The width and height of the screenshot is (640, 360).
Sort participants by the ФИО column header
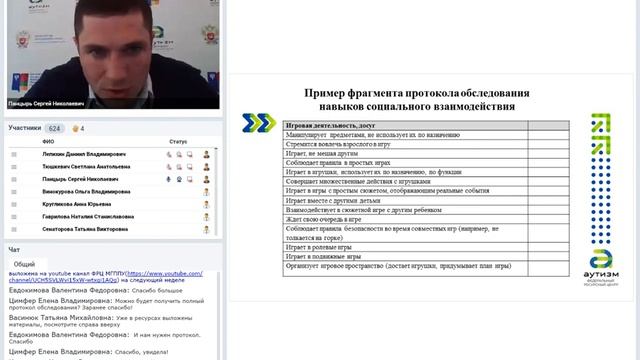(48, 142)
